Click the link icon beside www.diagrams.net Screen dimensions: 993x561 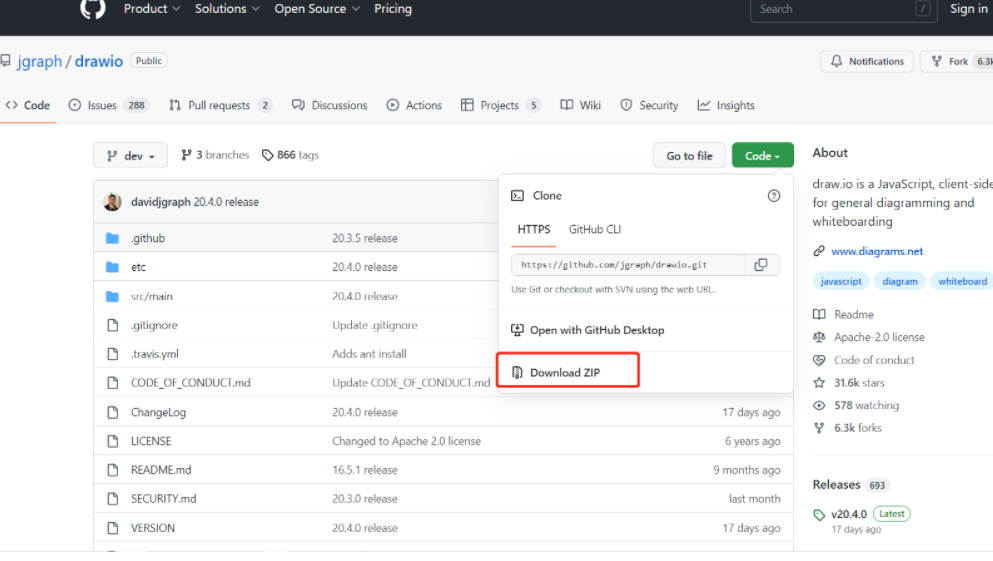click(x=819, y=251)
